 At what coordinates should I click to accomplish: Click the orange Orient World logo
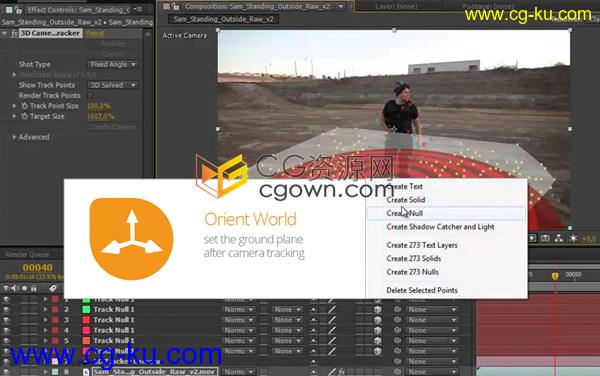(x=131, y=239)
